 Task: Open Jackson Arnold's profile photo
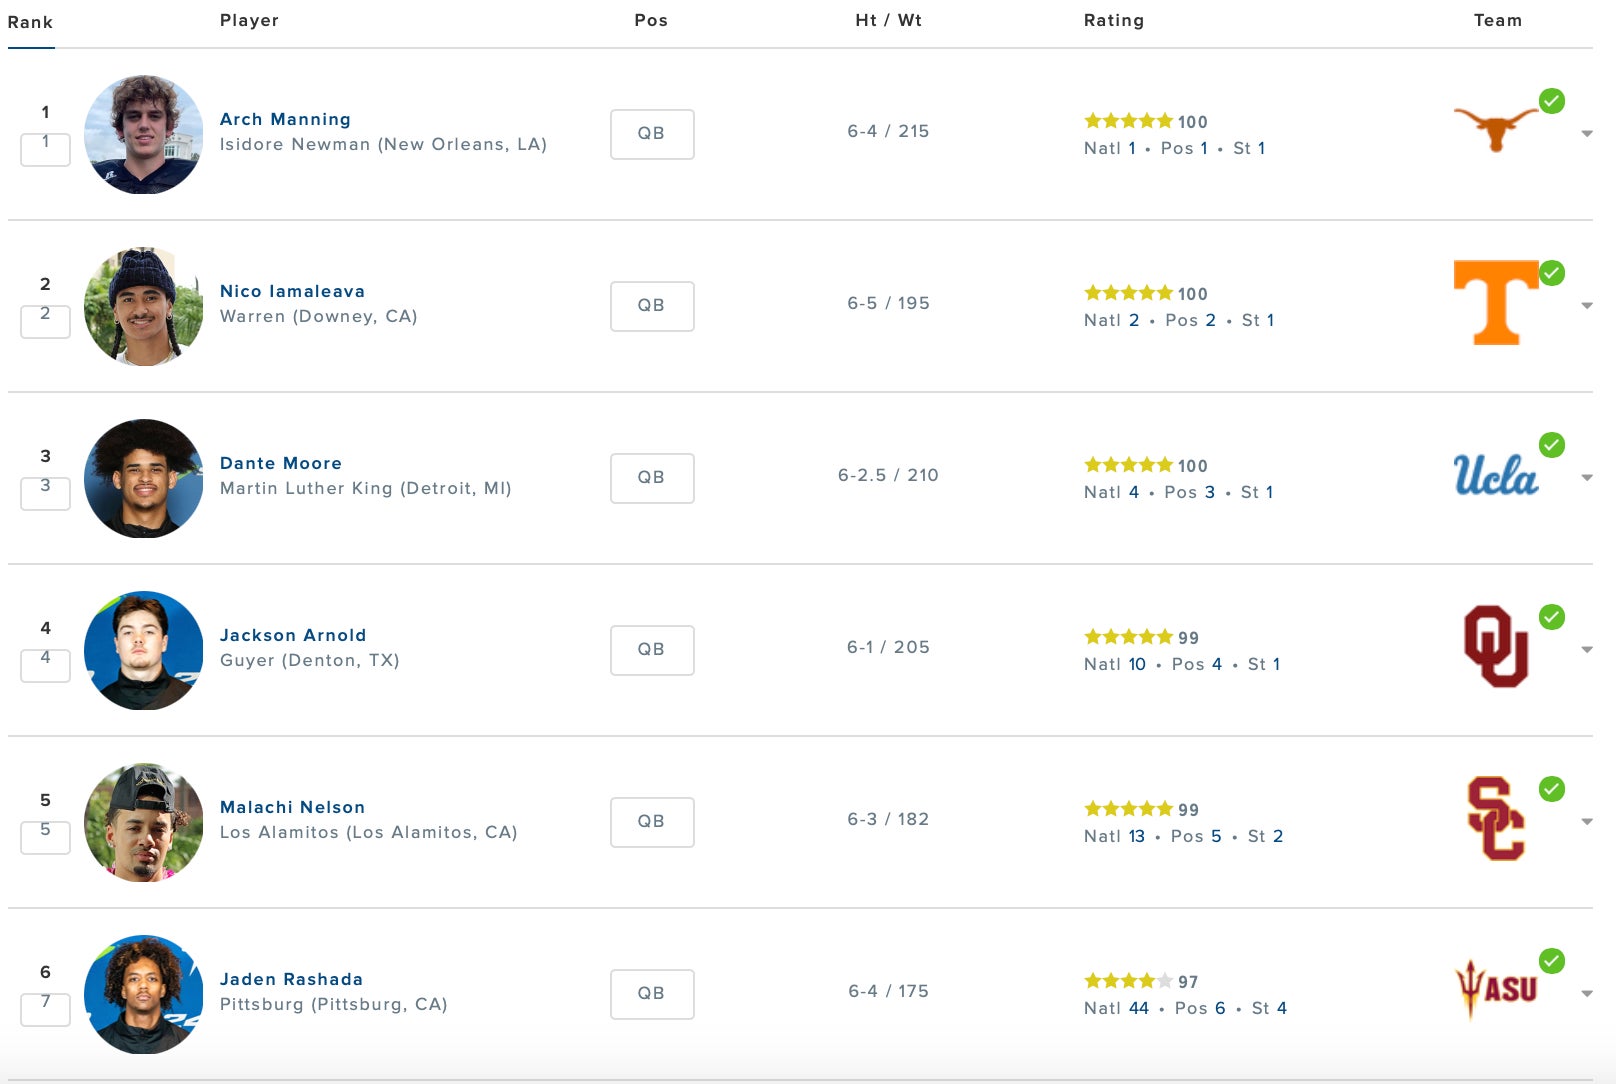coord(144,650)
